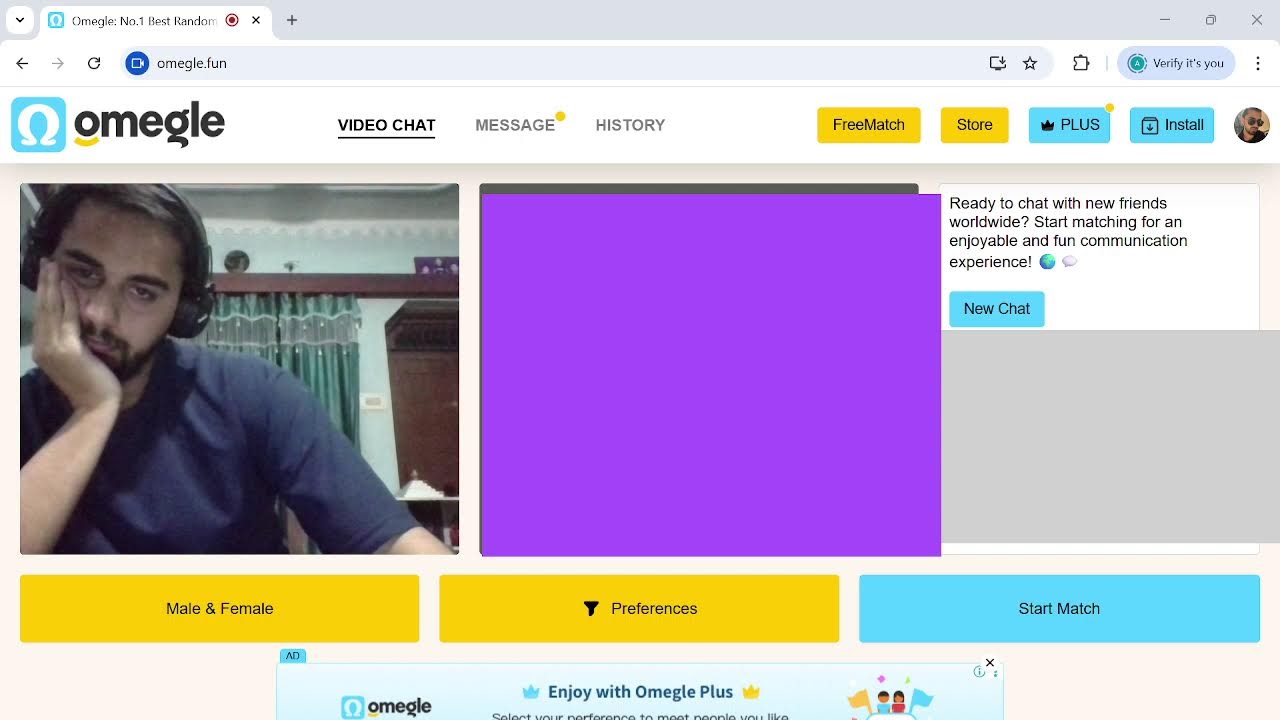Open the Store button

974,125
